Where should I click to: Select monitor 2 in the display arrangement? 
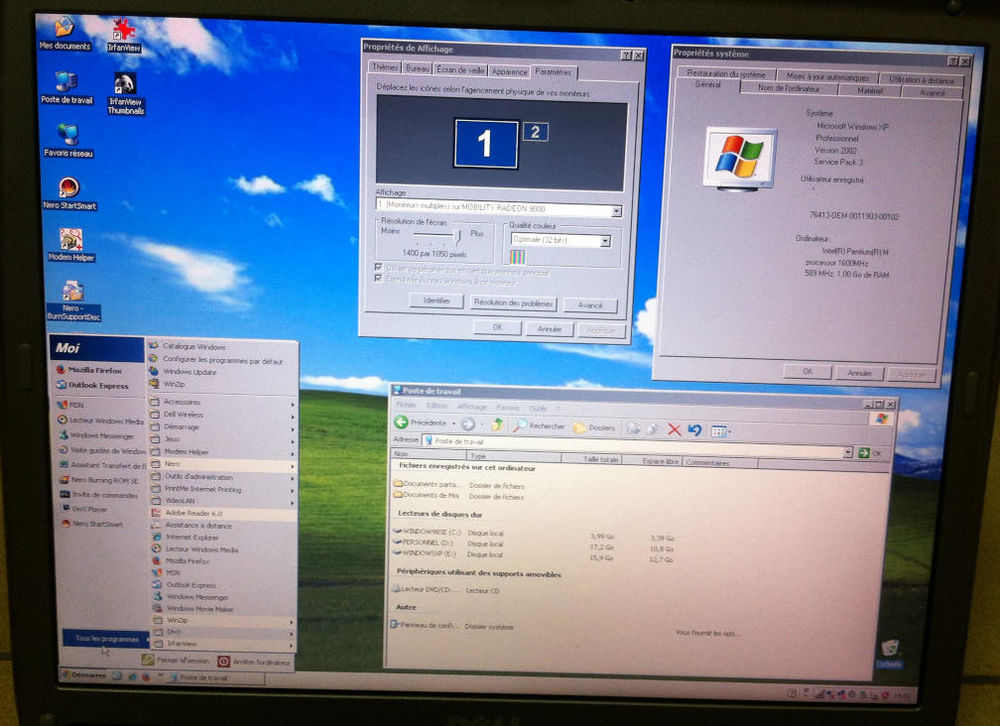(x=535, y=132)
